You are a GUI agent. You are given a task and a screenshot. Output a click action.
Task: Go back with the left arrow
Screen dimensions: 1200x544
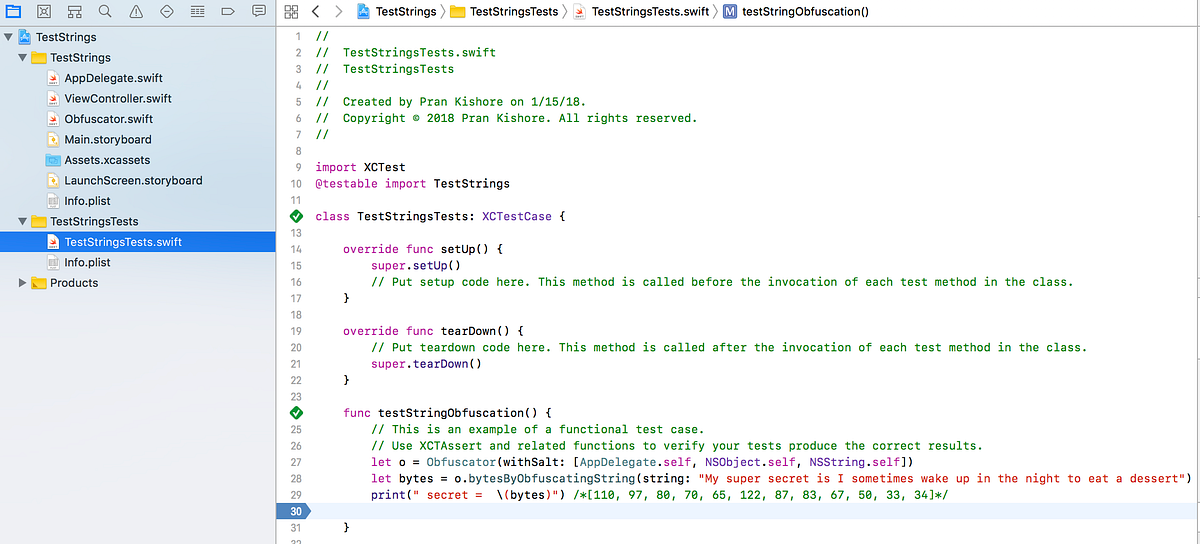click(315, 12)
